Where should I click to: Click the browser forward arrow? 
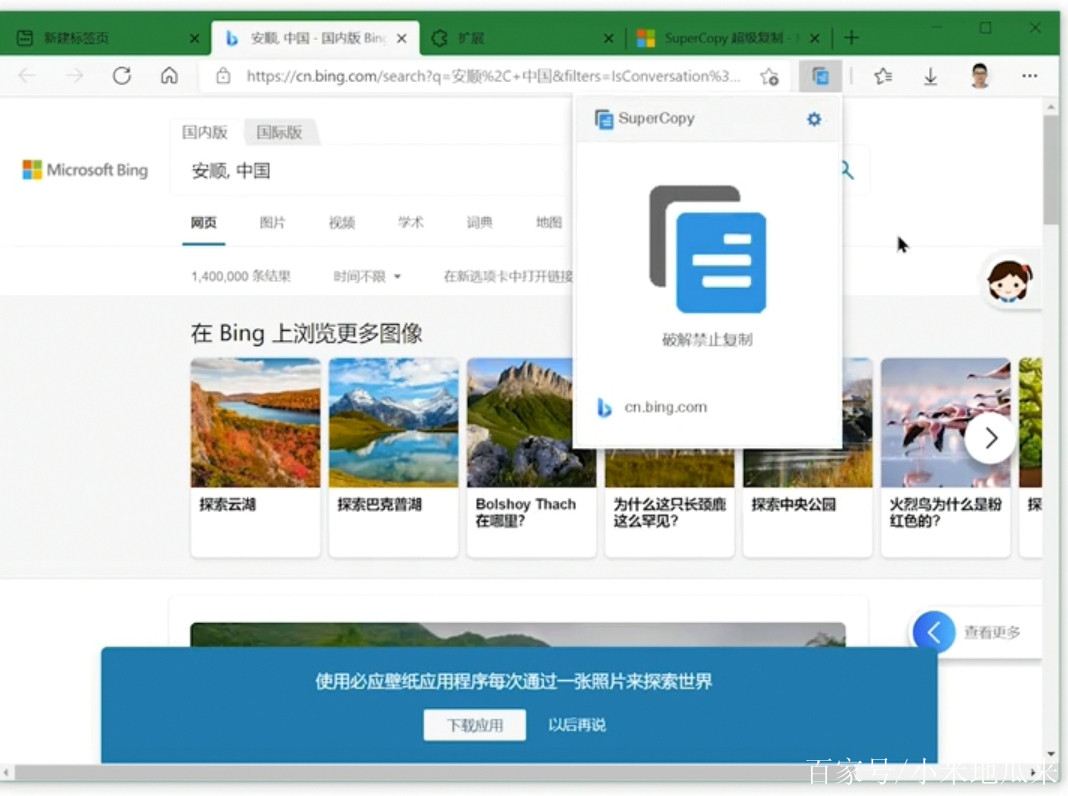tap(74, 76)
